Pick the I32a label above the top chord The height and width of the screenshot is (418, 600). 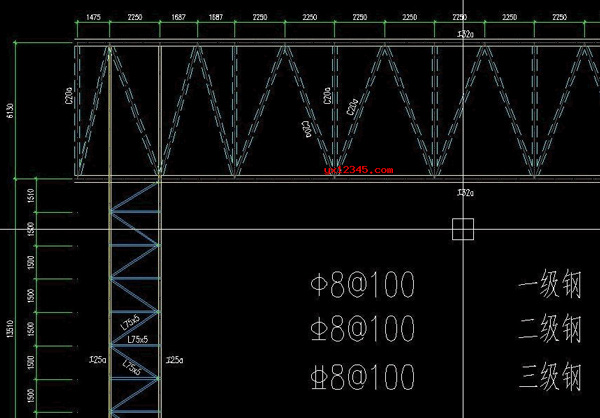tap(465, 34)
